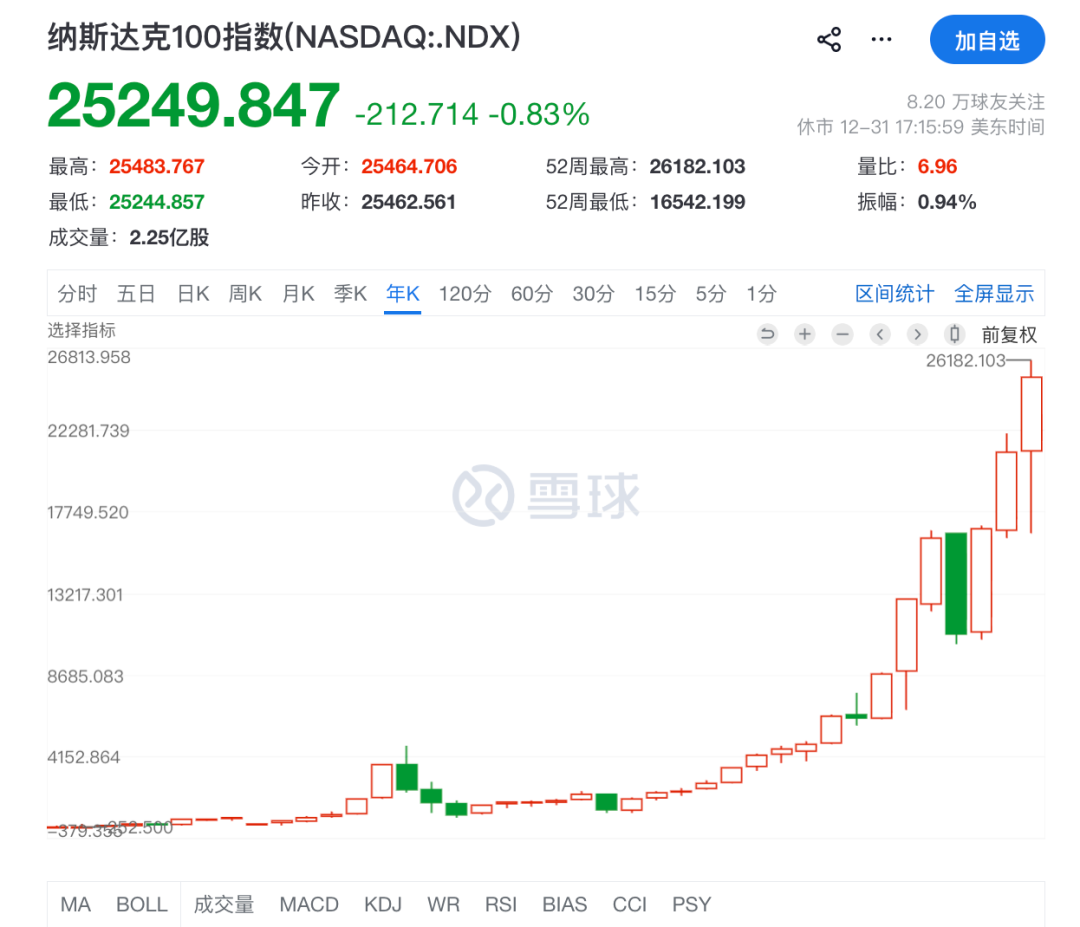This screenshot has width=1080, height=927.
Task: Select the 日K chart tab
Action: (x=193, y=293)
